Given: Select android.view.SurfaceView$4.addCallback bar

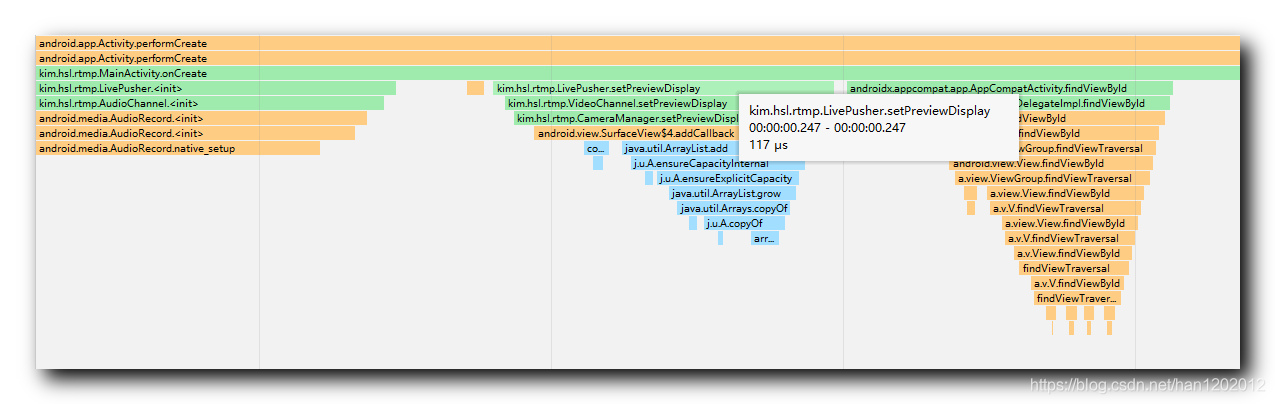Looking at the screenshot, I should (636, 133).
